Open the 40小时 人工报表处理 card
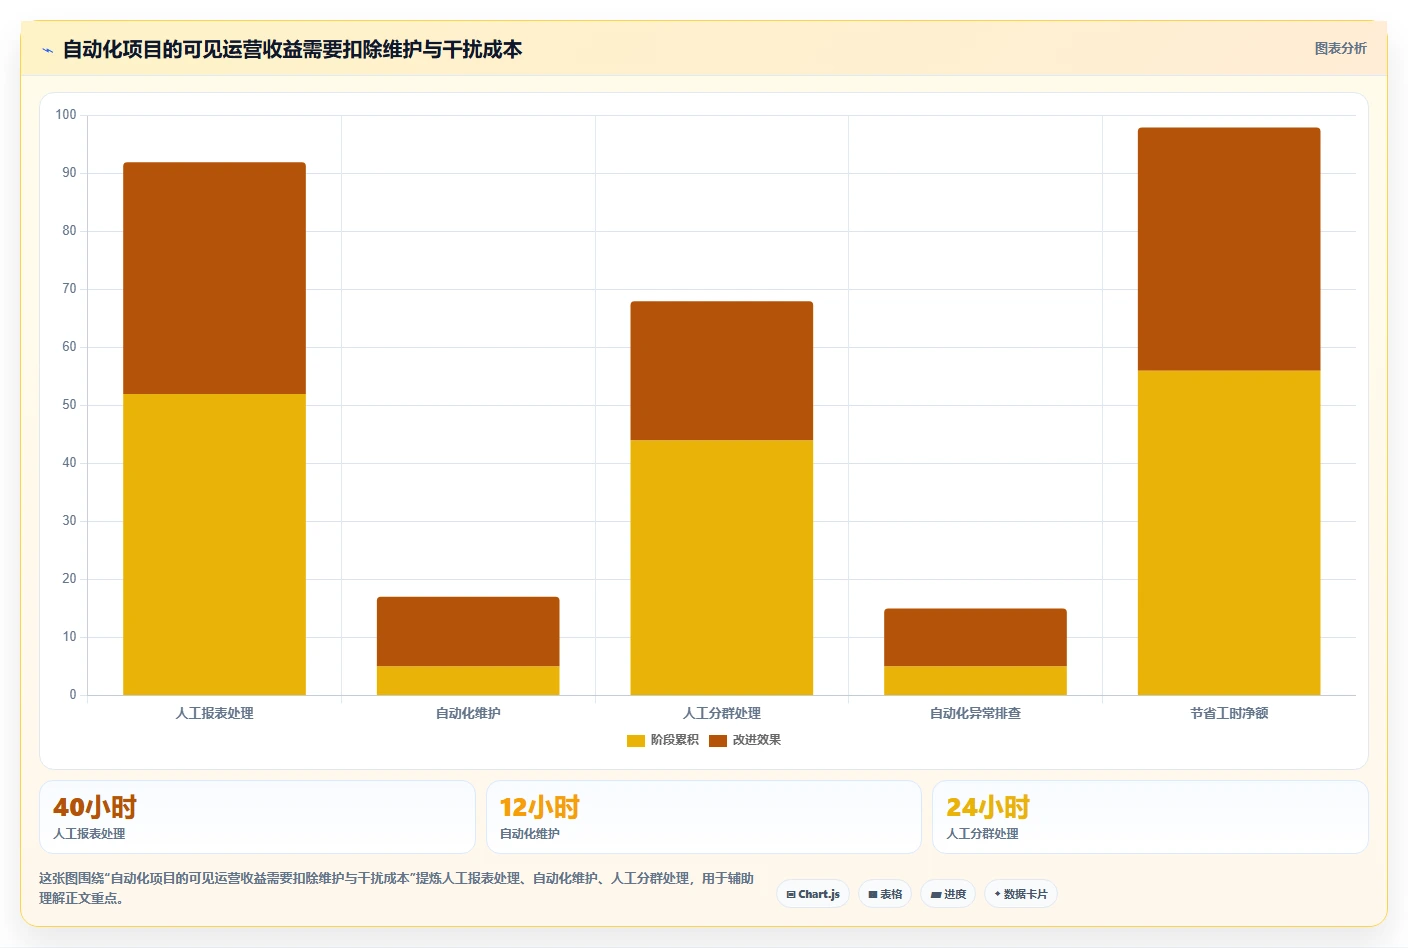This screenshot has height=948, width=1408. 257,817
